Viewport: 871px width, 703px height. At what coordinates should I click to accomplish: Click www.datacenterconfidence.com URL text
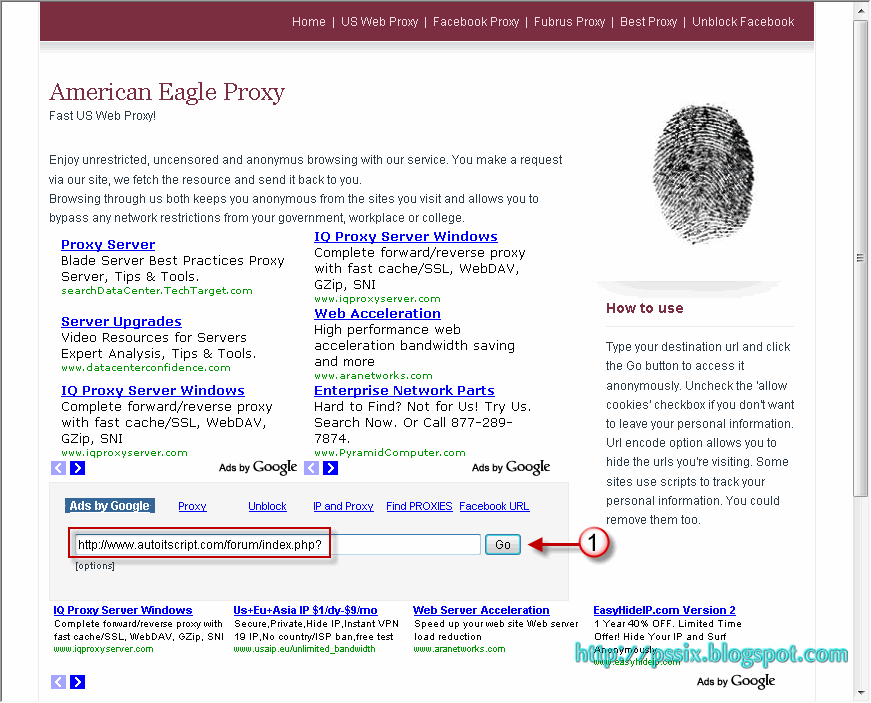click(146, 368)
